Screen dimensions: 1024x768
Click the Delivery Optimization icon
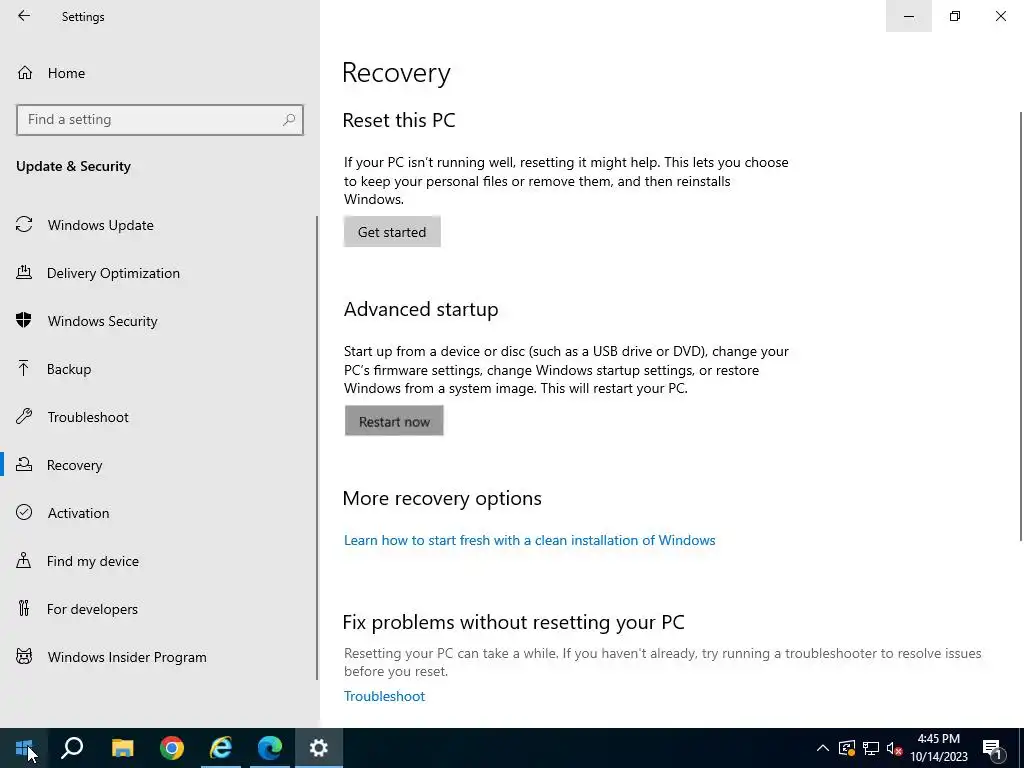point(24,272)
